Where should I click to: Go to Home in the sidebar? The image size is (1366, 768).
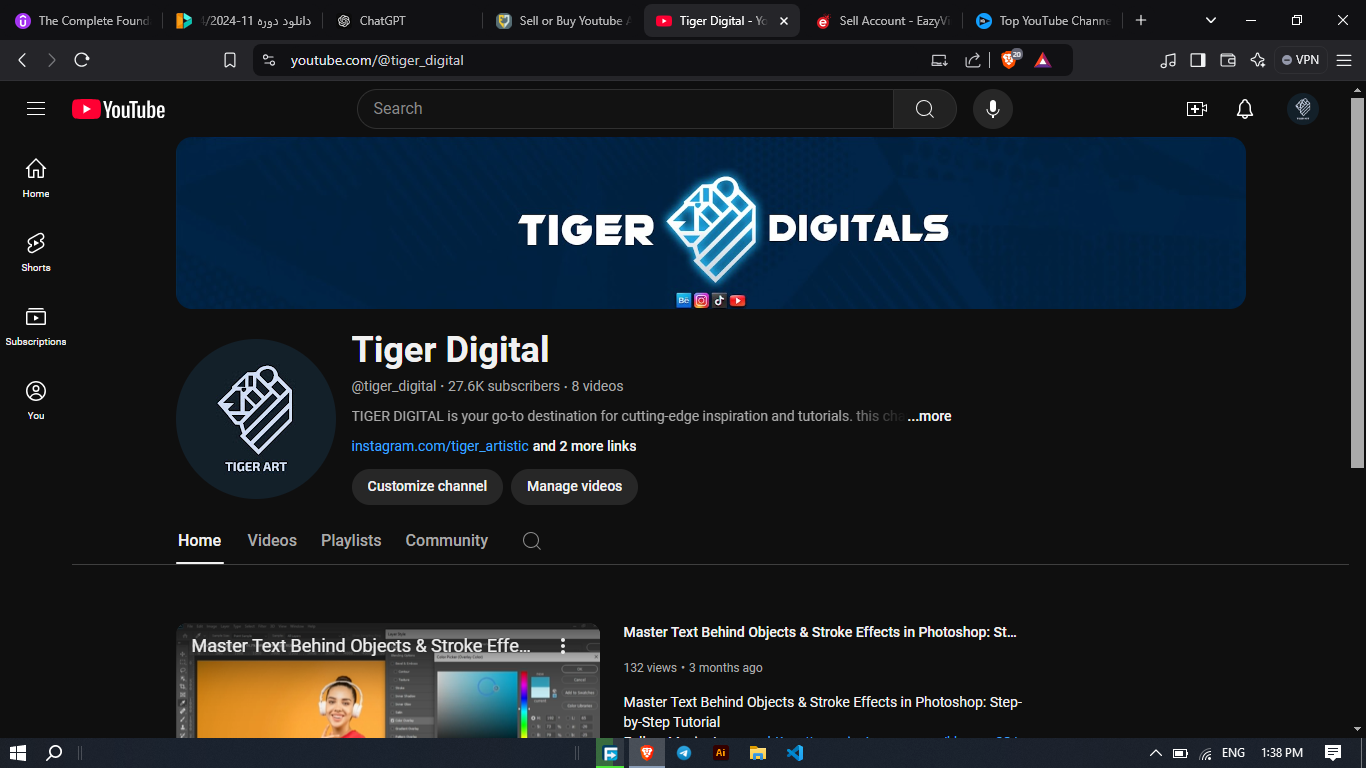click(x=36, y=178)
